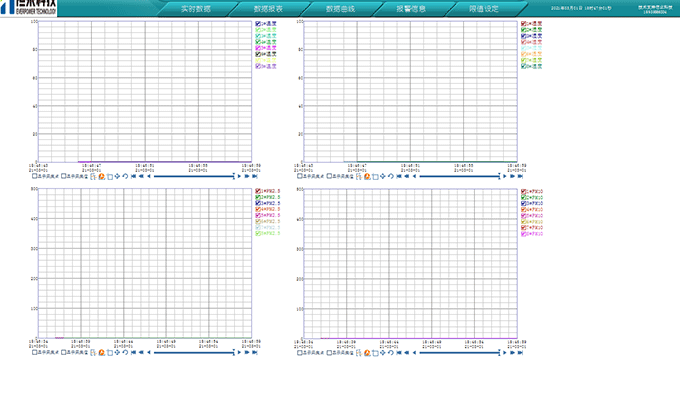Click the undo arrow icon under bottom-right chart
The image size is (680, 406).
(x=391, y=352)
